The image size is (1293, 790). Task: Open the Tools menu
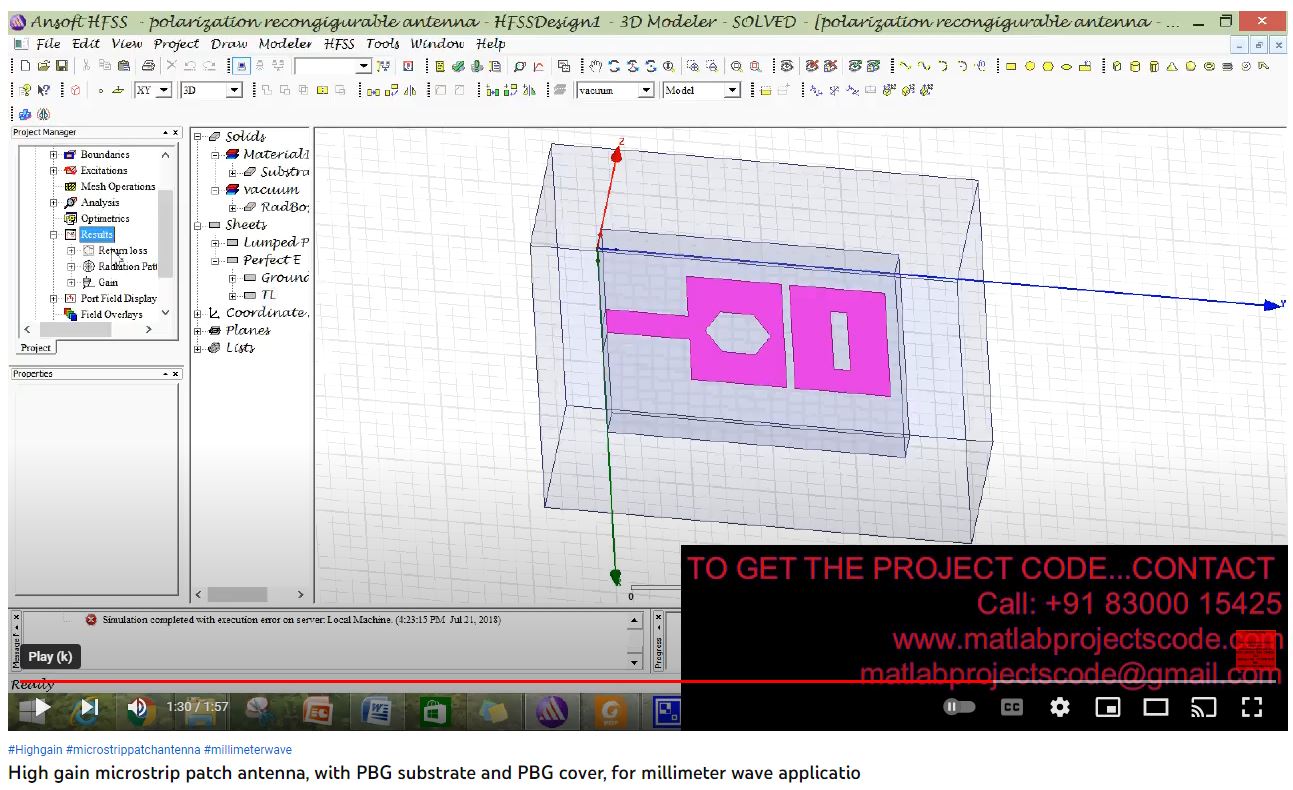click(x=383, y=44)
